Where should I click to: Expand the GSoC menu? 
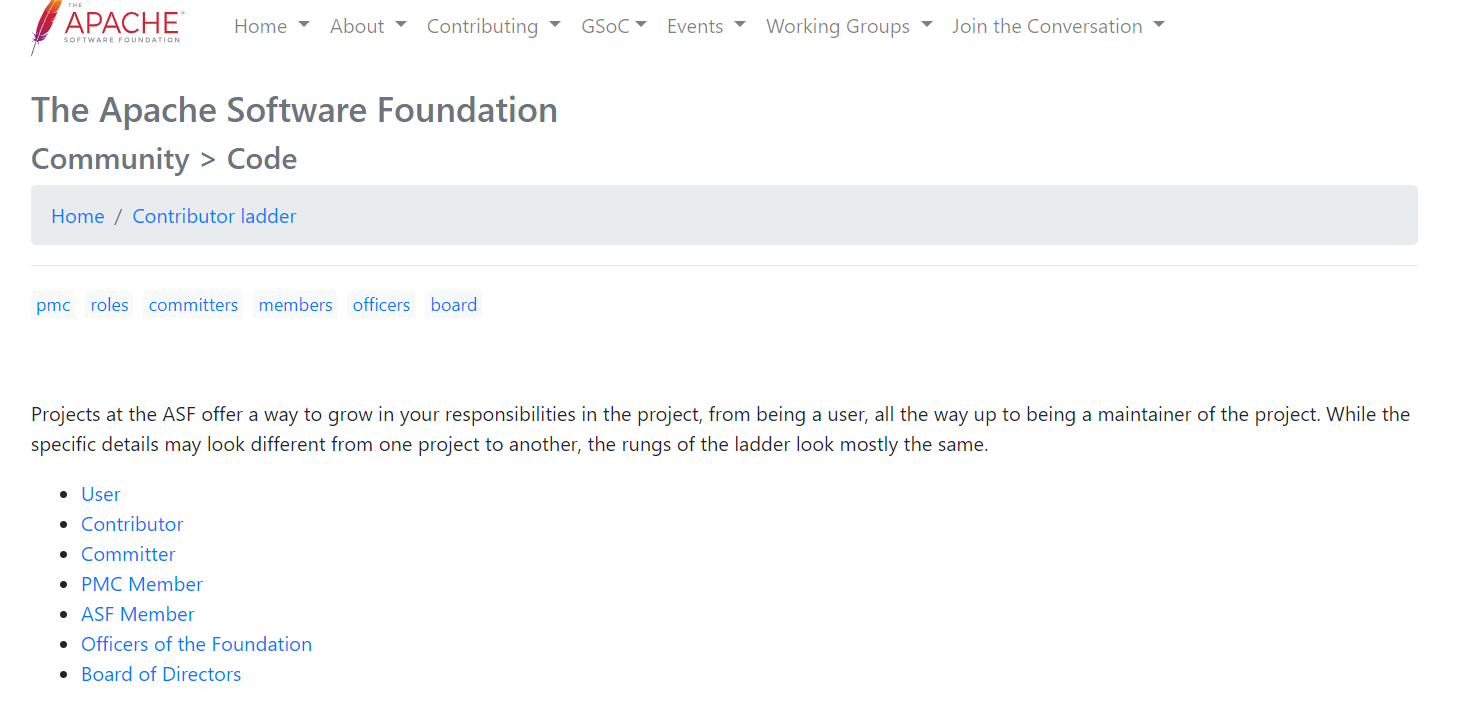[x=613, y=27]
